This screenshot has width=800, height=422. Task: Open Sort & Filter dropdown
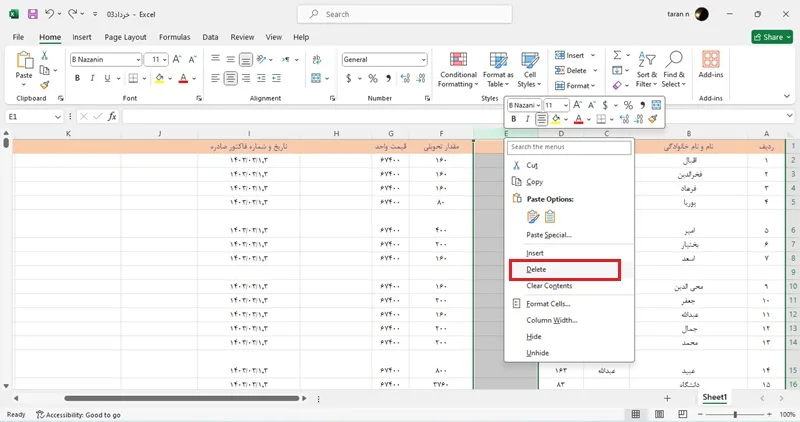click(646, 69)
